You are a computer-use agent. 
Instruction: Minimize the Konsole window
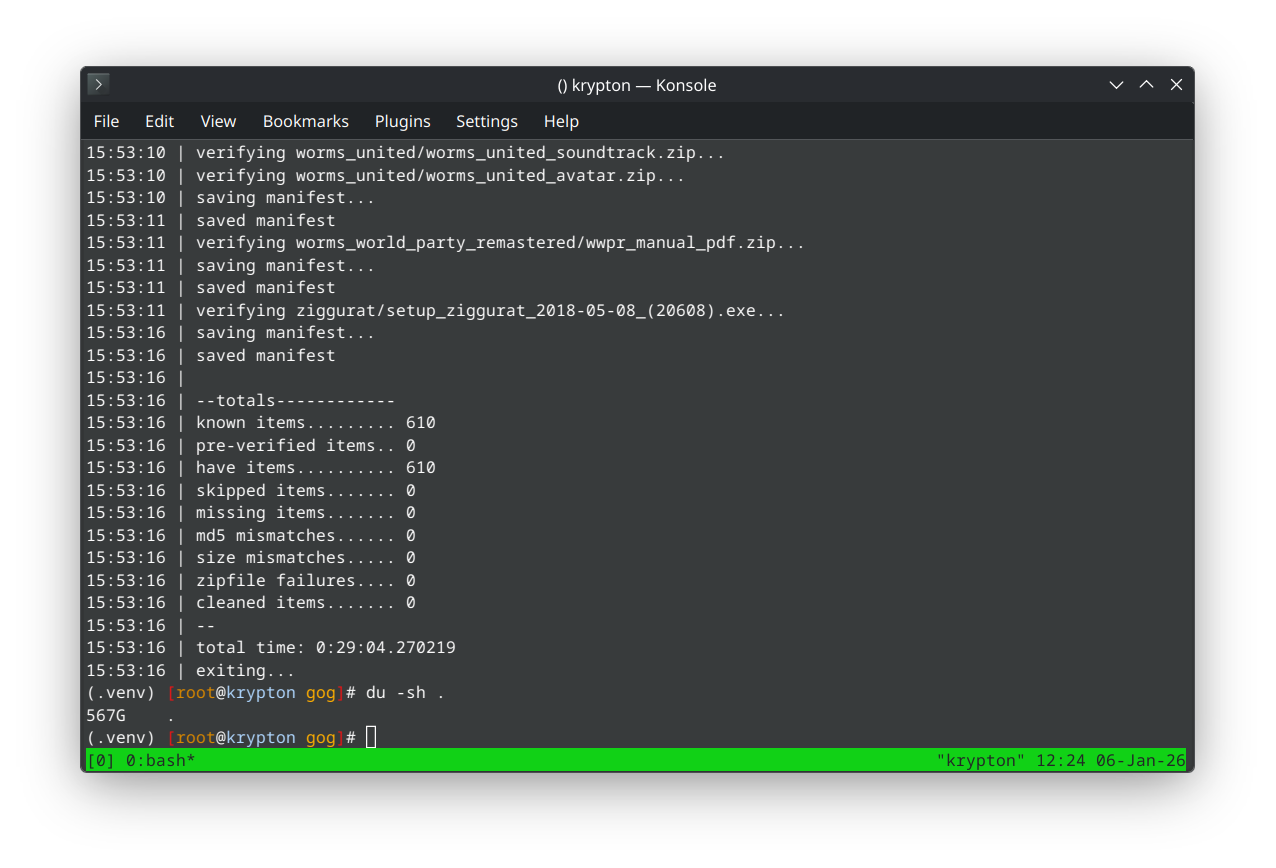point(1117,85)
